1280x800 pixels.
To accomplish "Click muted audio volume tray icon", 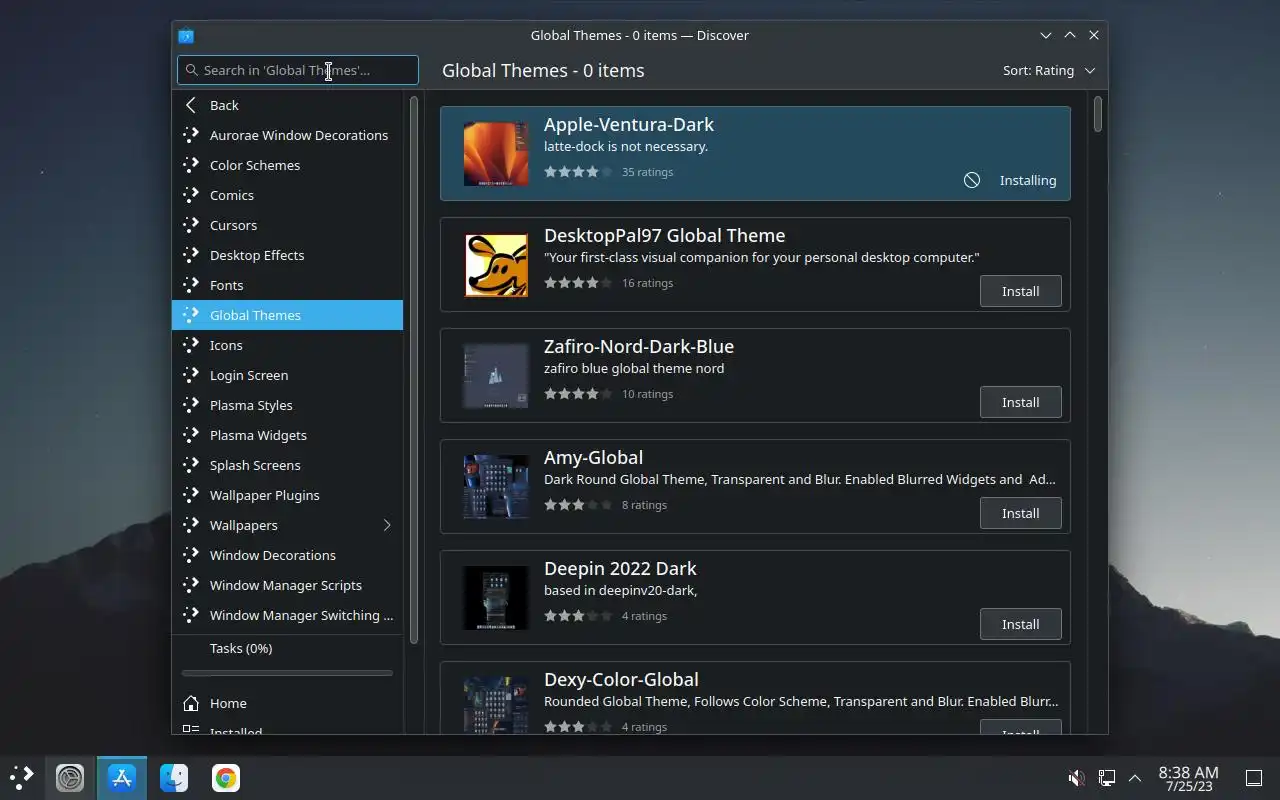I will coord(1077,778).
